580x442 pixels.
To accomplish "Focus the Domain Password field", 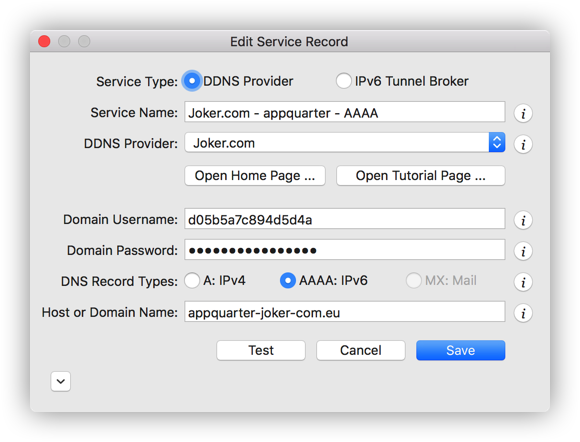I will pyautogui.click(x=345, y=250).
